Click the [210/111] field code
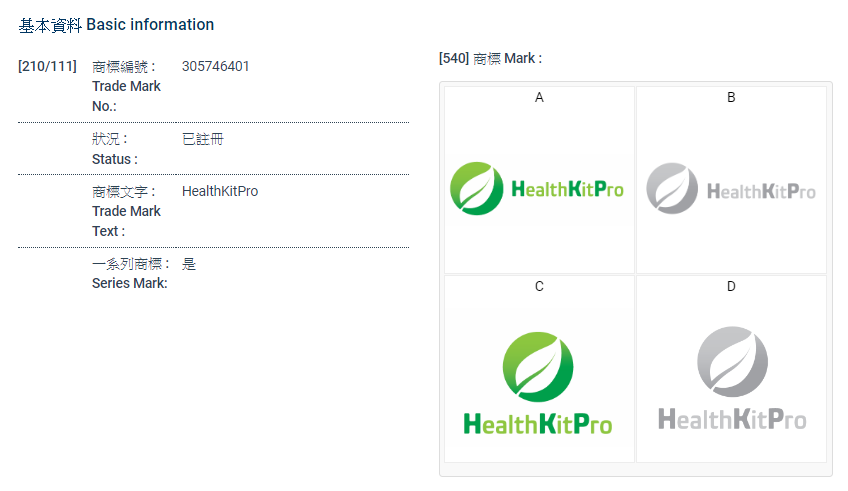Image resolution: width=848 pixels, height=491 pixels. (x=47, y=67)
